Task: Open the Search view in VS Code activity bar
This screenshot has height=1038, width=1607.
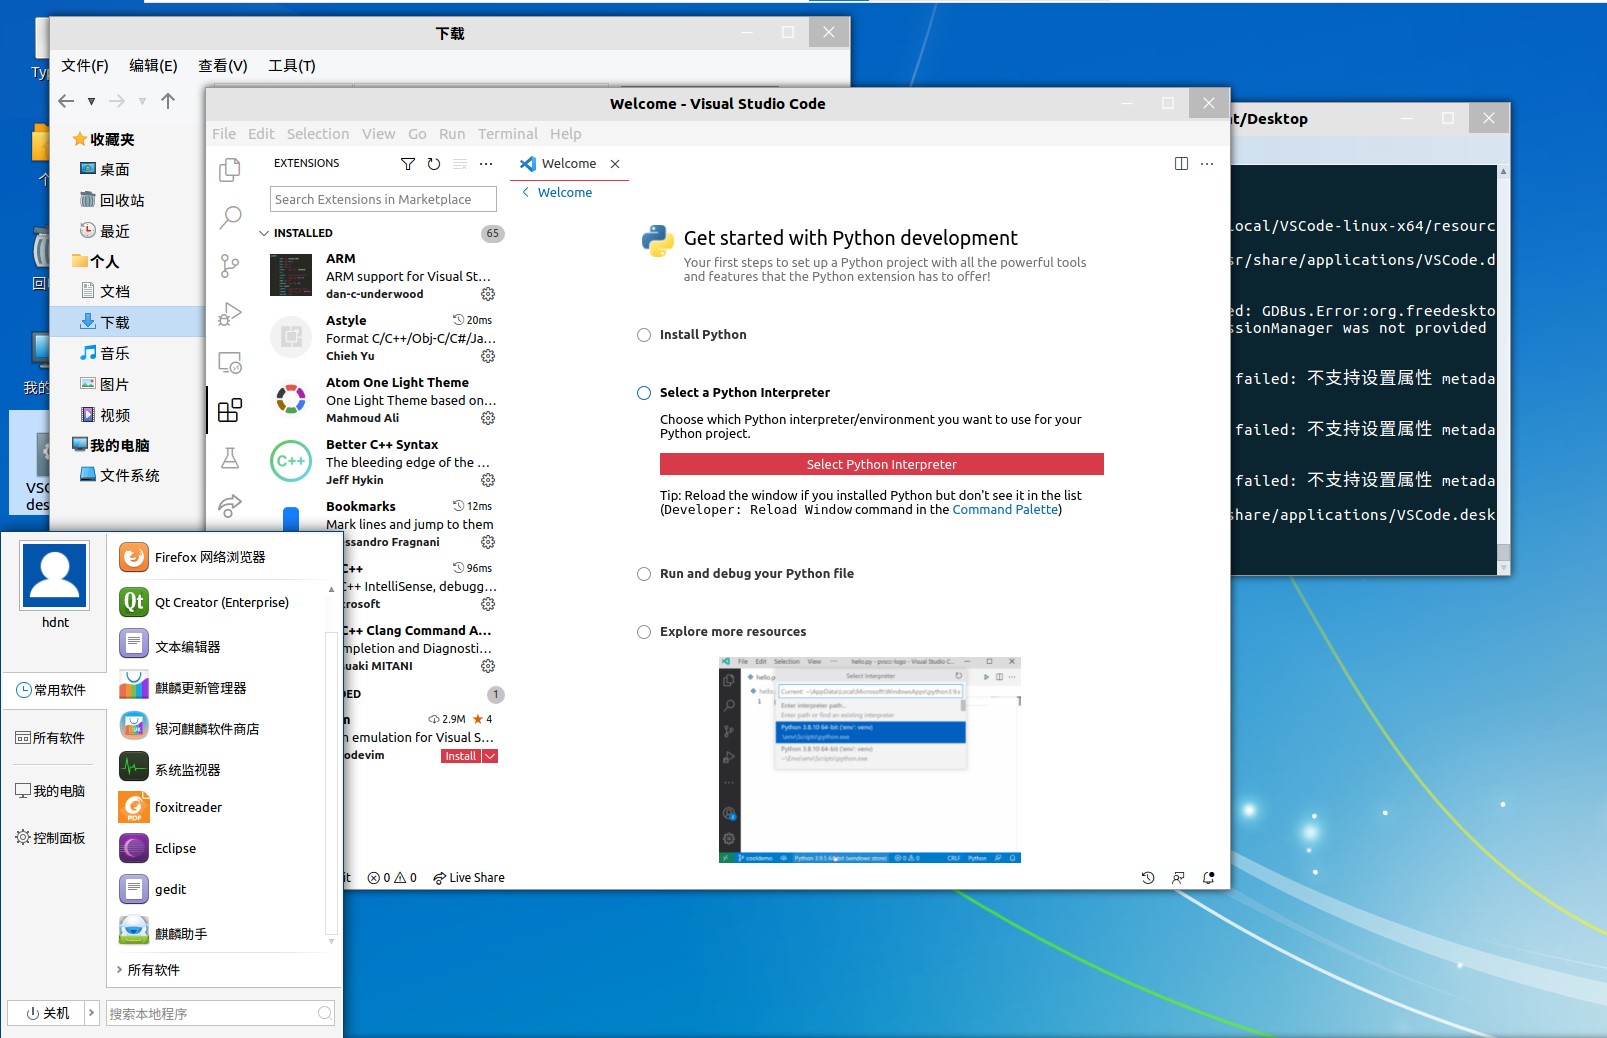Action: (x=230, y=217)
